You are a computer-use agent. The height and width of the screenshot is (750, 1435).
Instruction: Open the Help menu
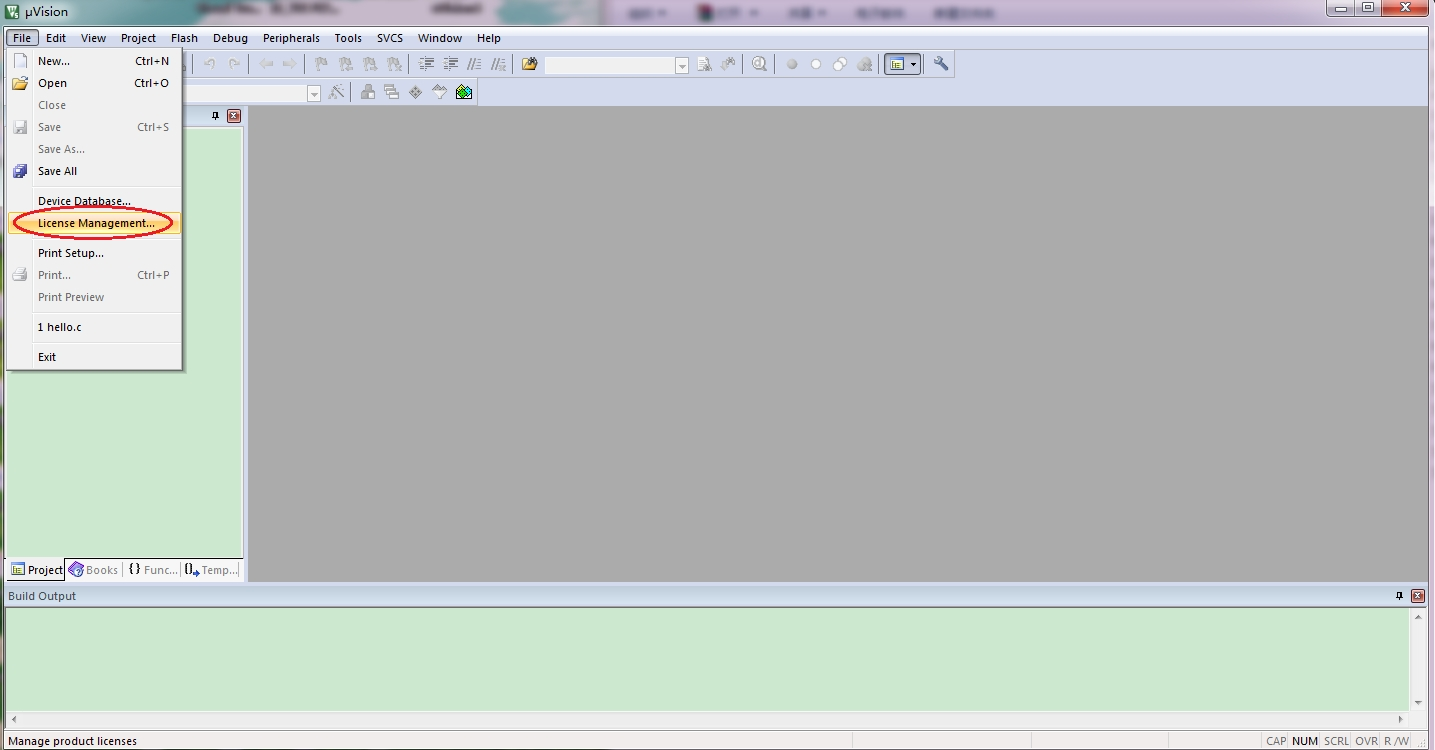coord(488,38)
